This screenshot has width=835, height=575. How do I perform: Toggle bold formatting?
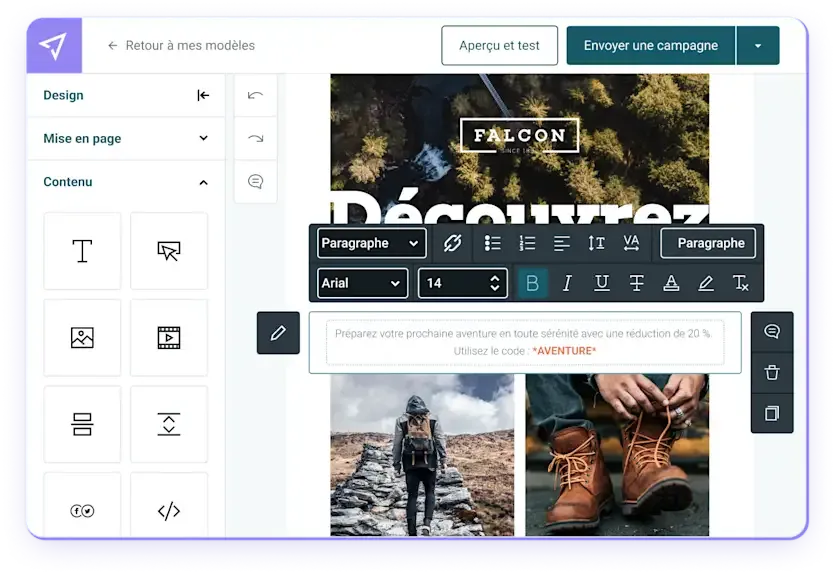pyautogui.click(x=532, y=283)
